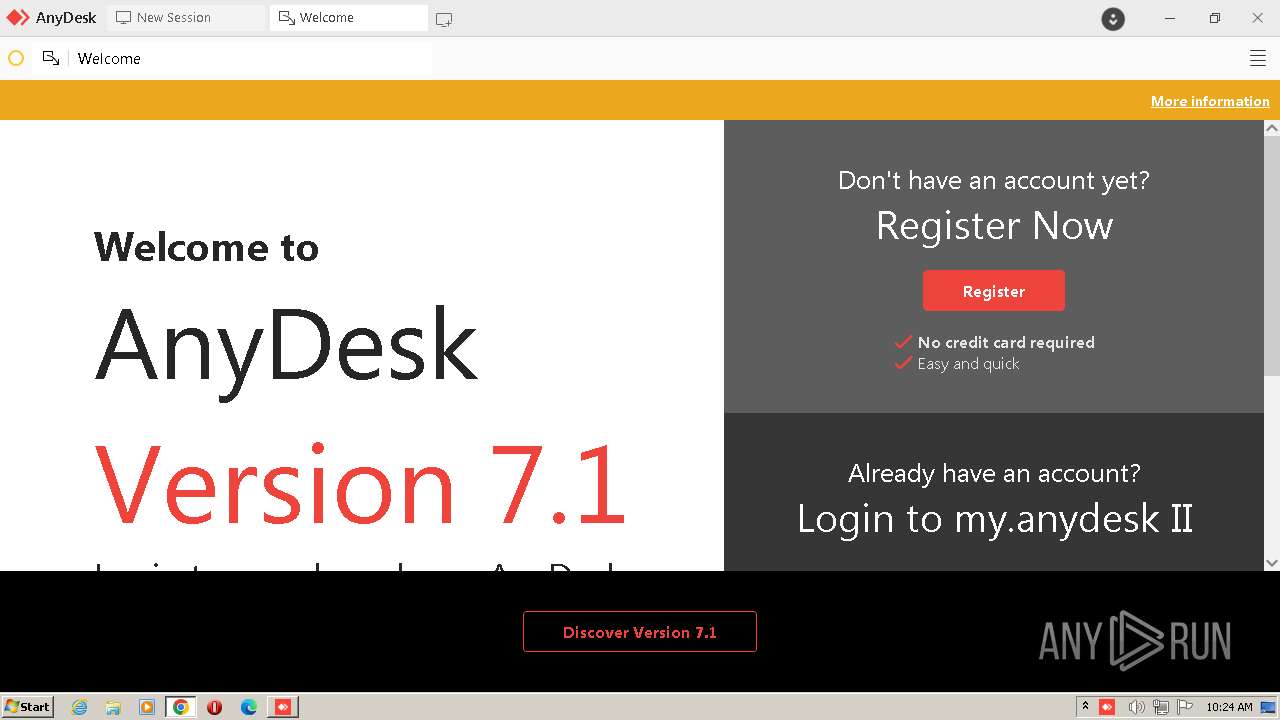
Task: Click vertical scrollbar down arrow
Action: pyautogui.click(x=1272, y=563)
